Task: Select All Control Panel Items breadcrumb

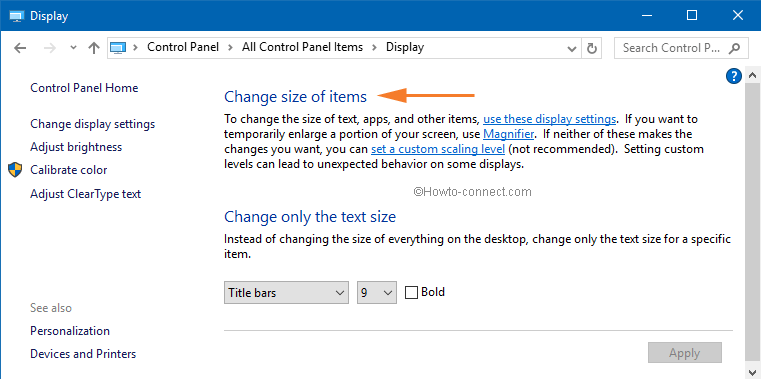Action: [x=302, y=47]
